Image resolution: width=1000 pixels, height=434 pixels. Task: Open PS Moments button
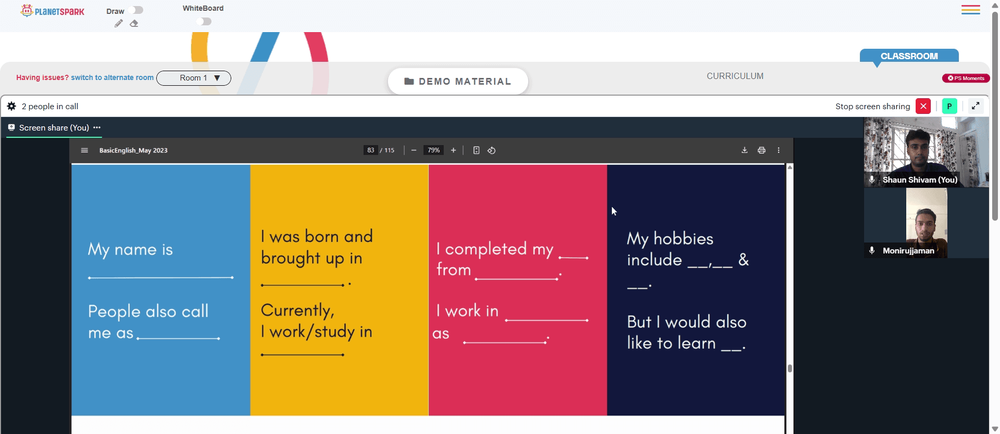(x=966, y=78)
